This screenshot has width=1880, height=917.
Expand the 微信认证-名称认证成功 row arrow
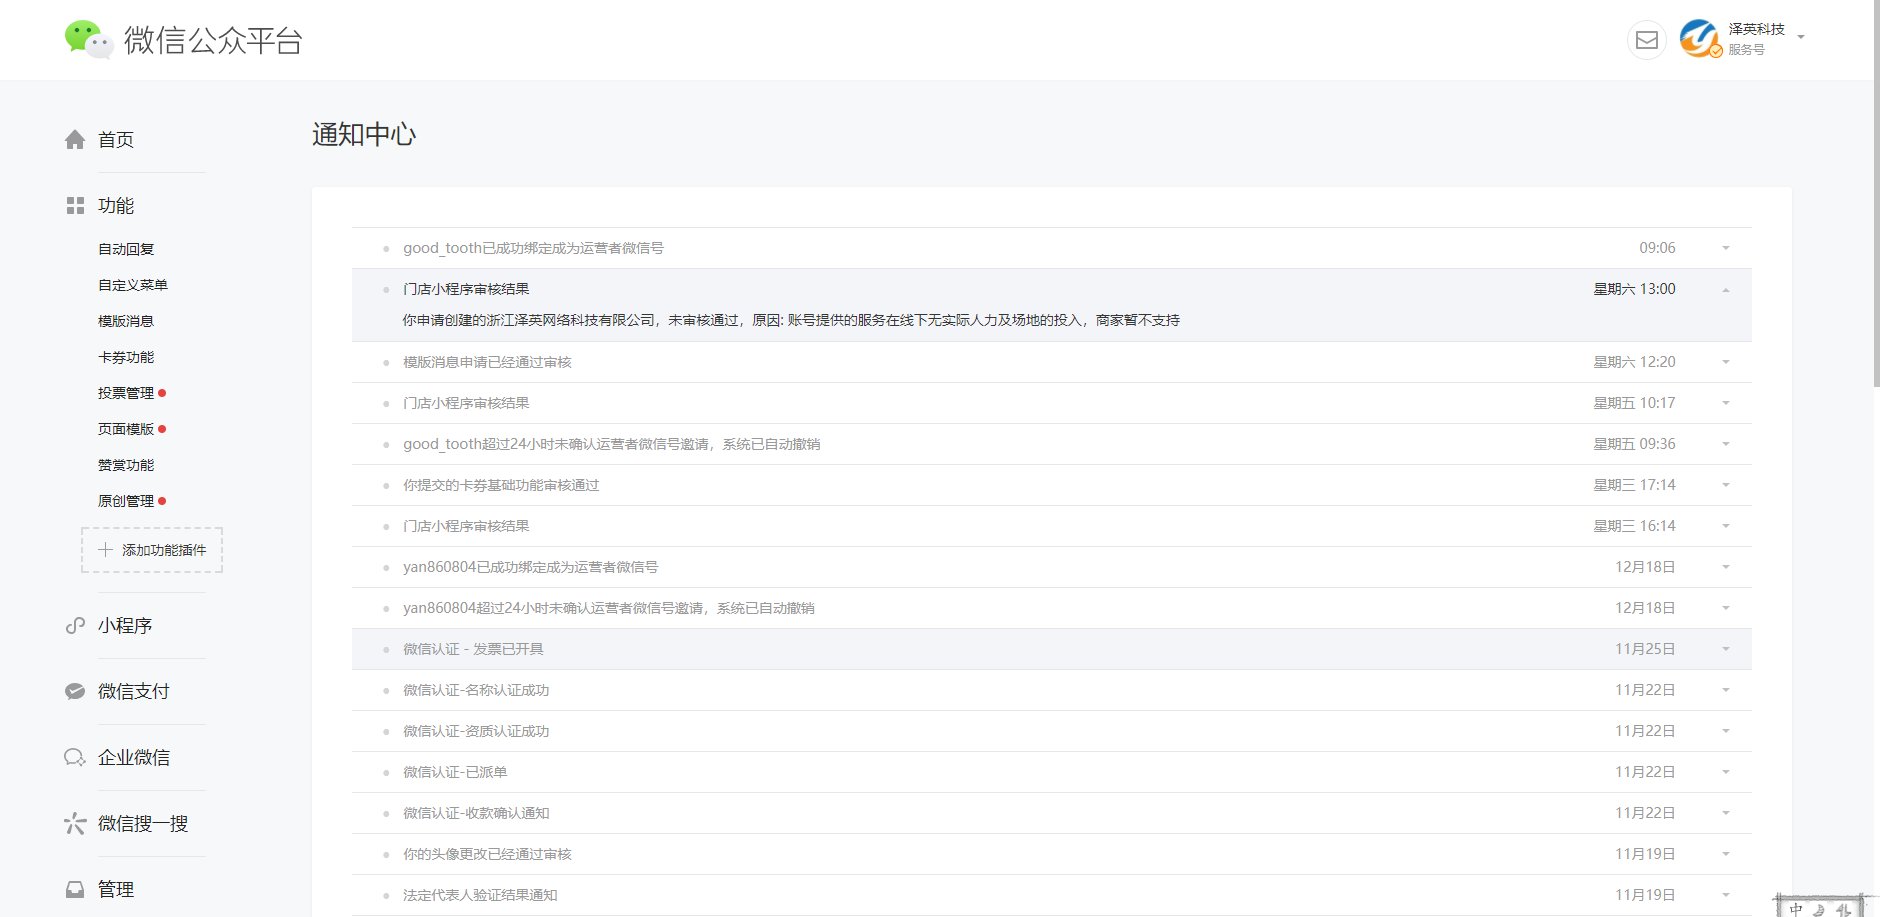pyautogui.click(x=1726, y=690)
